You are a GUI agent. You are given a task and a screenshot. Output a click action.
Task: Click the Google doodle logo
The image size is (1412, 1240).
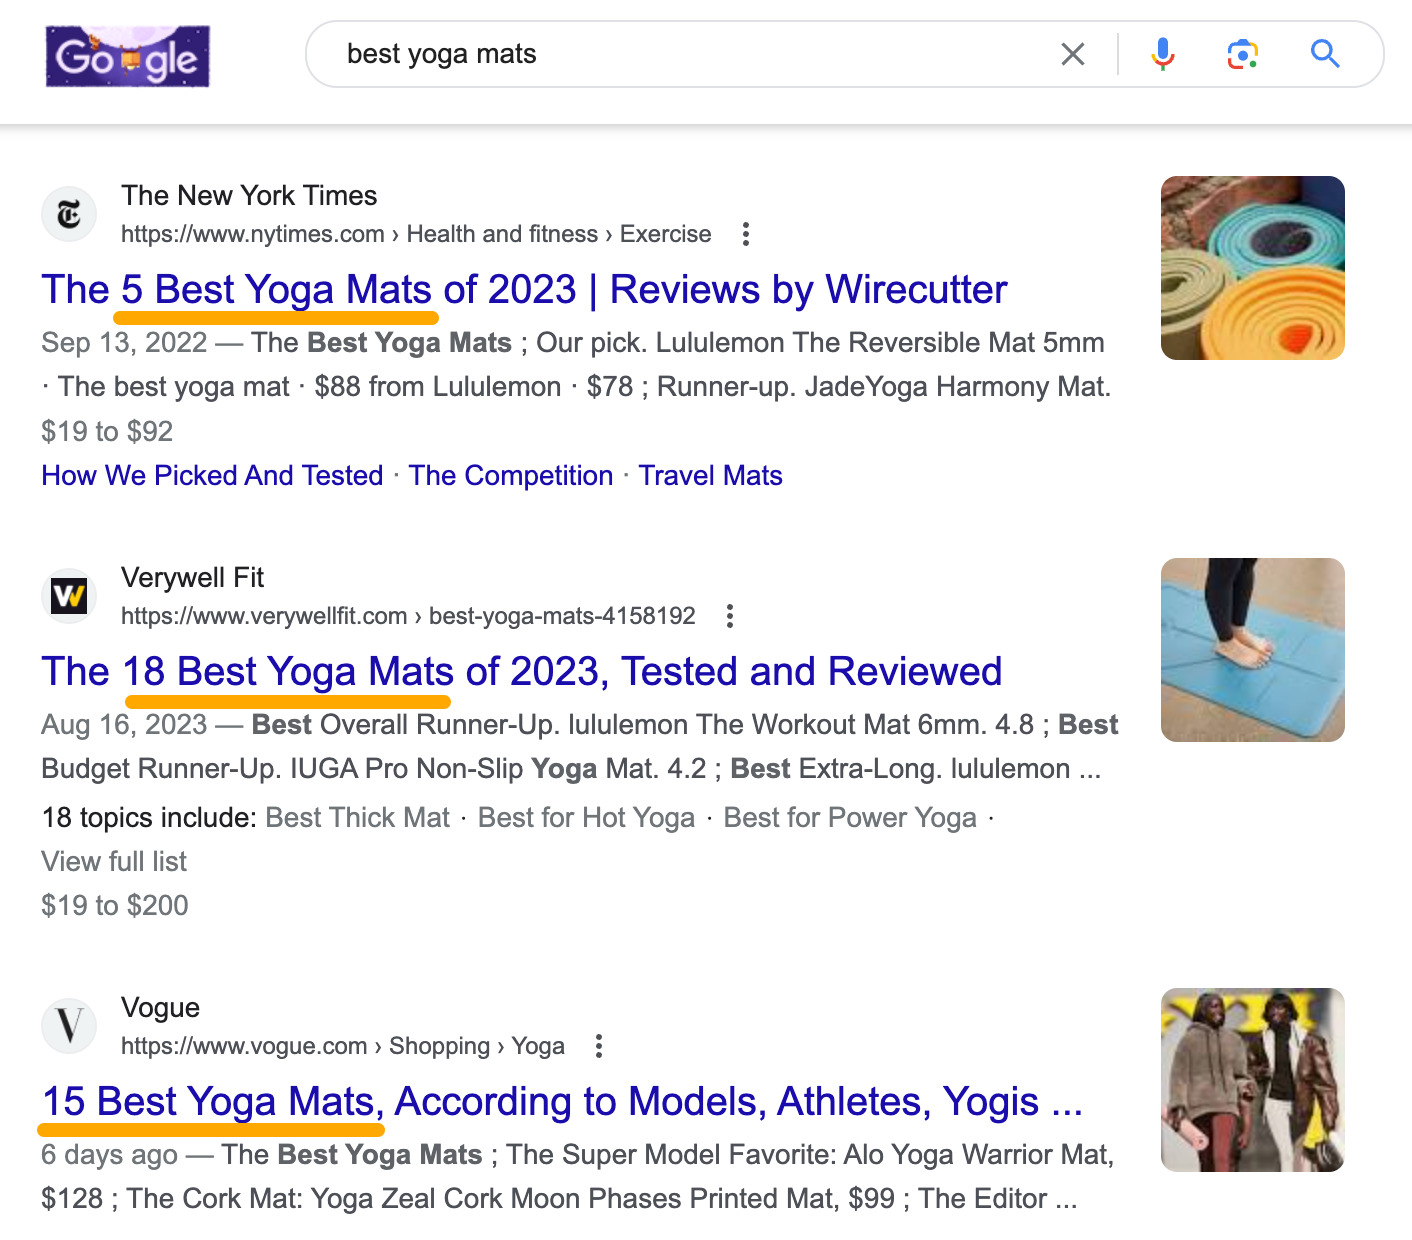coord(127,57)
